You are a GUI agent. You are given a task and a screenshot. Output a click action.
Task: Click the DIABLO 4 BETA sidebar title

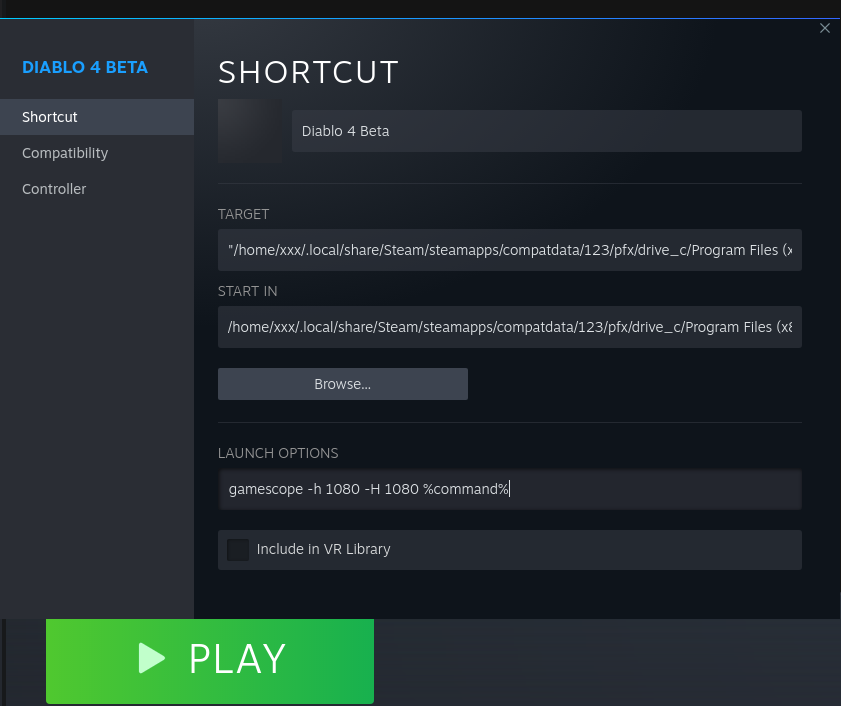click(x=85, y=67)
